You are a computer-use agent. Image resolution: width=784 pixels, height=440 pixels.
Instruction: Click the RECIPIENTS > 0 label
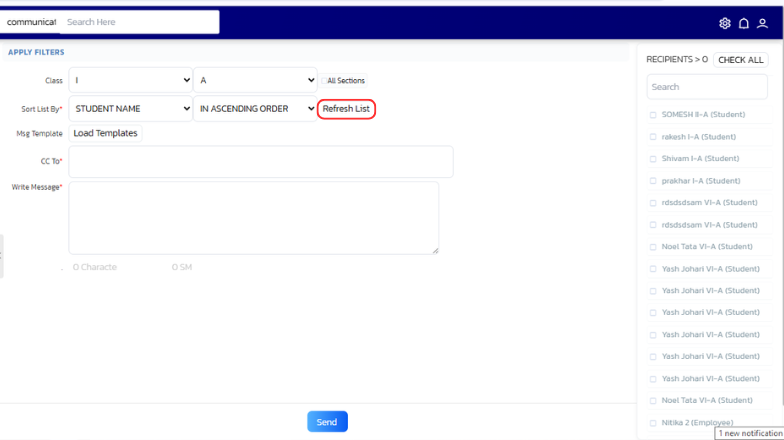[677, 60]
